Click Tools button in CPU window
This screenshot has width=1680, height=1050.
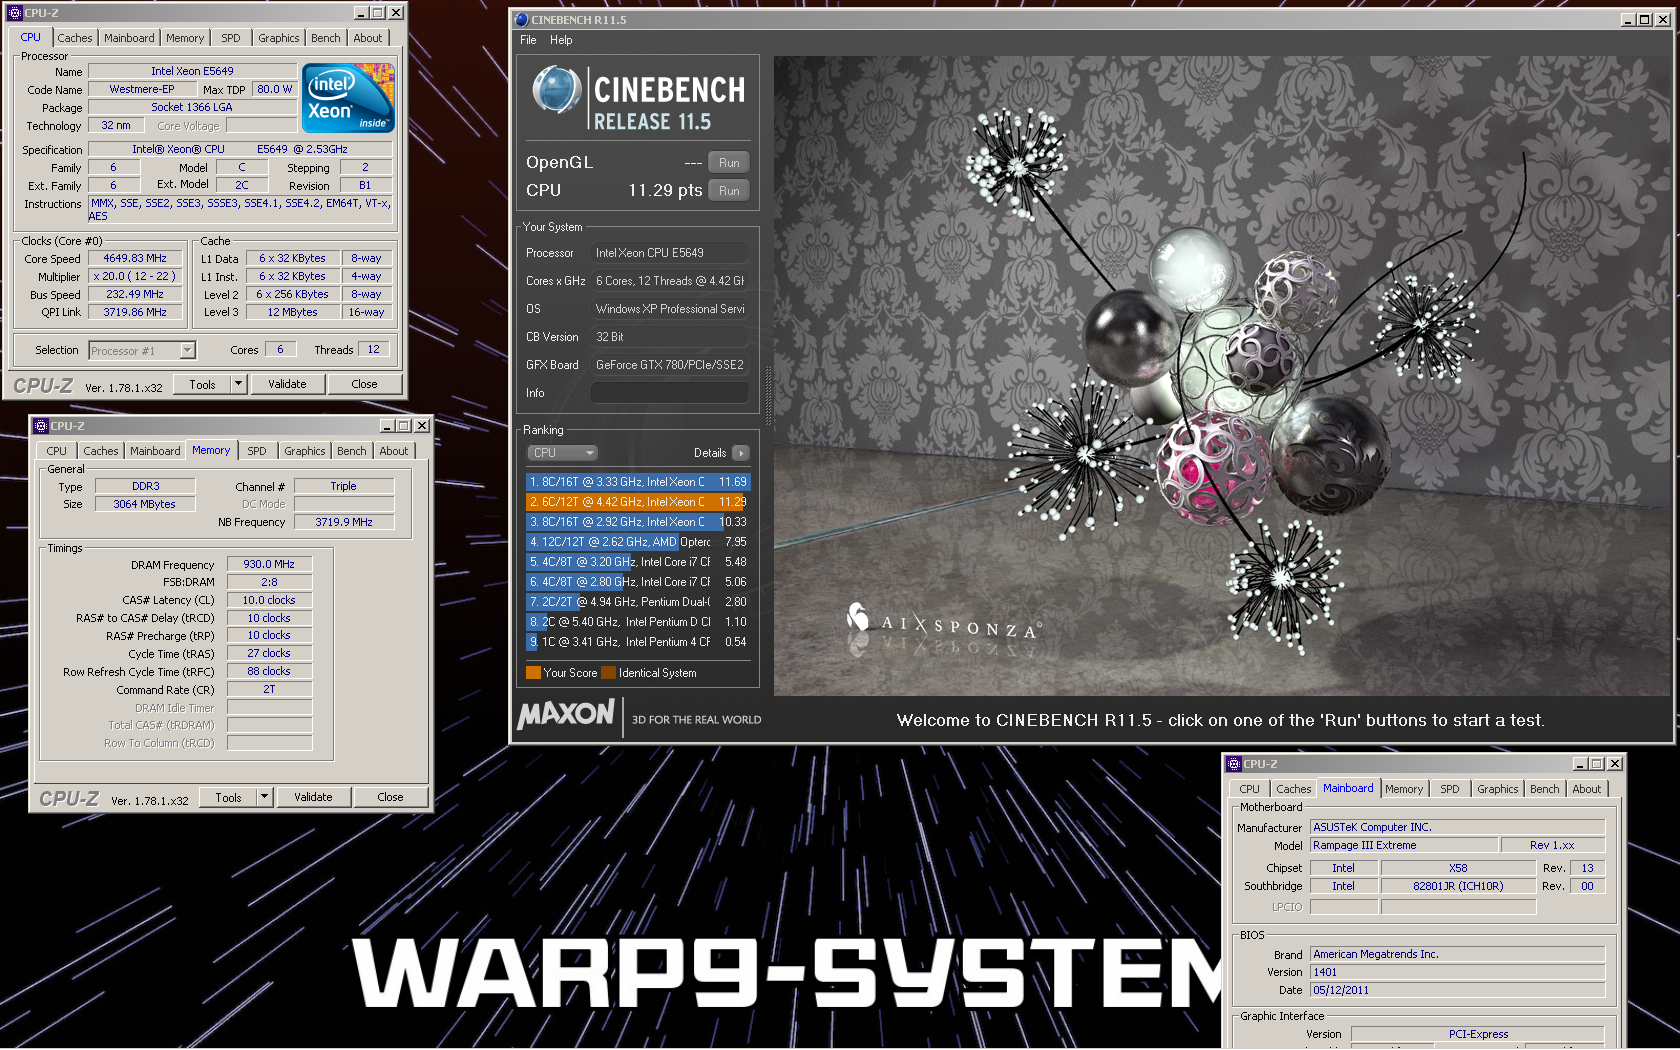coord(202,384)
